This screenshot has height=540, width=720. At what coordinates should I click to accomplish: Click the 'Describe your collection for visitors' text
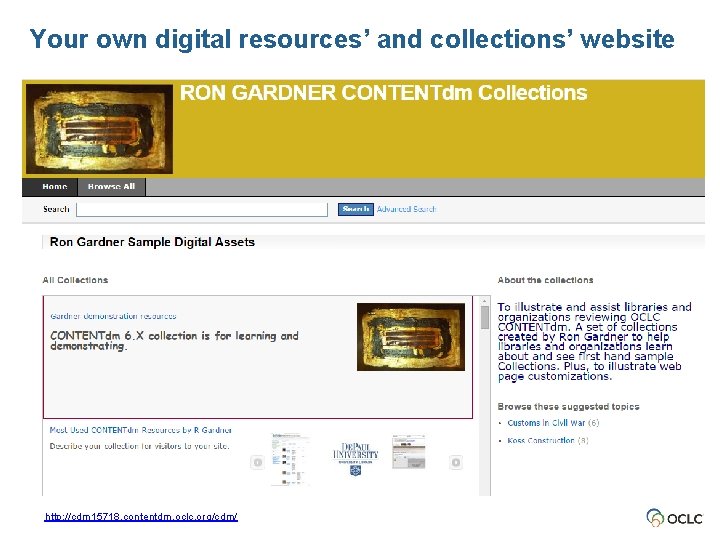tap(139, 446)
